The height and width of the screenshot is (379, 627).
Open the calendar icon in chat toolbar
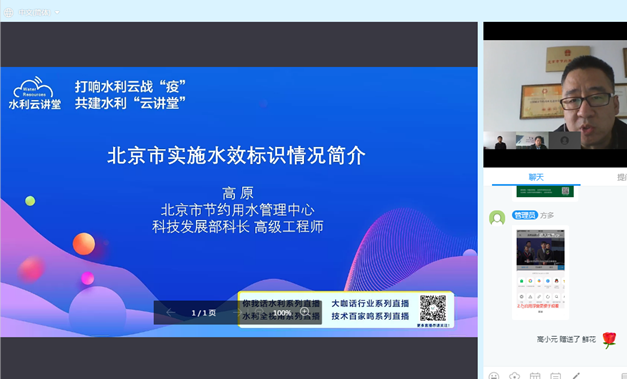click(535, 376)
